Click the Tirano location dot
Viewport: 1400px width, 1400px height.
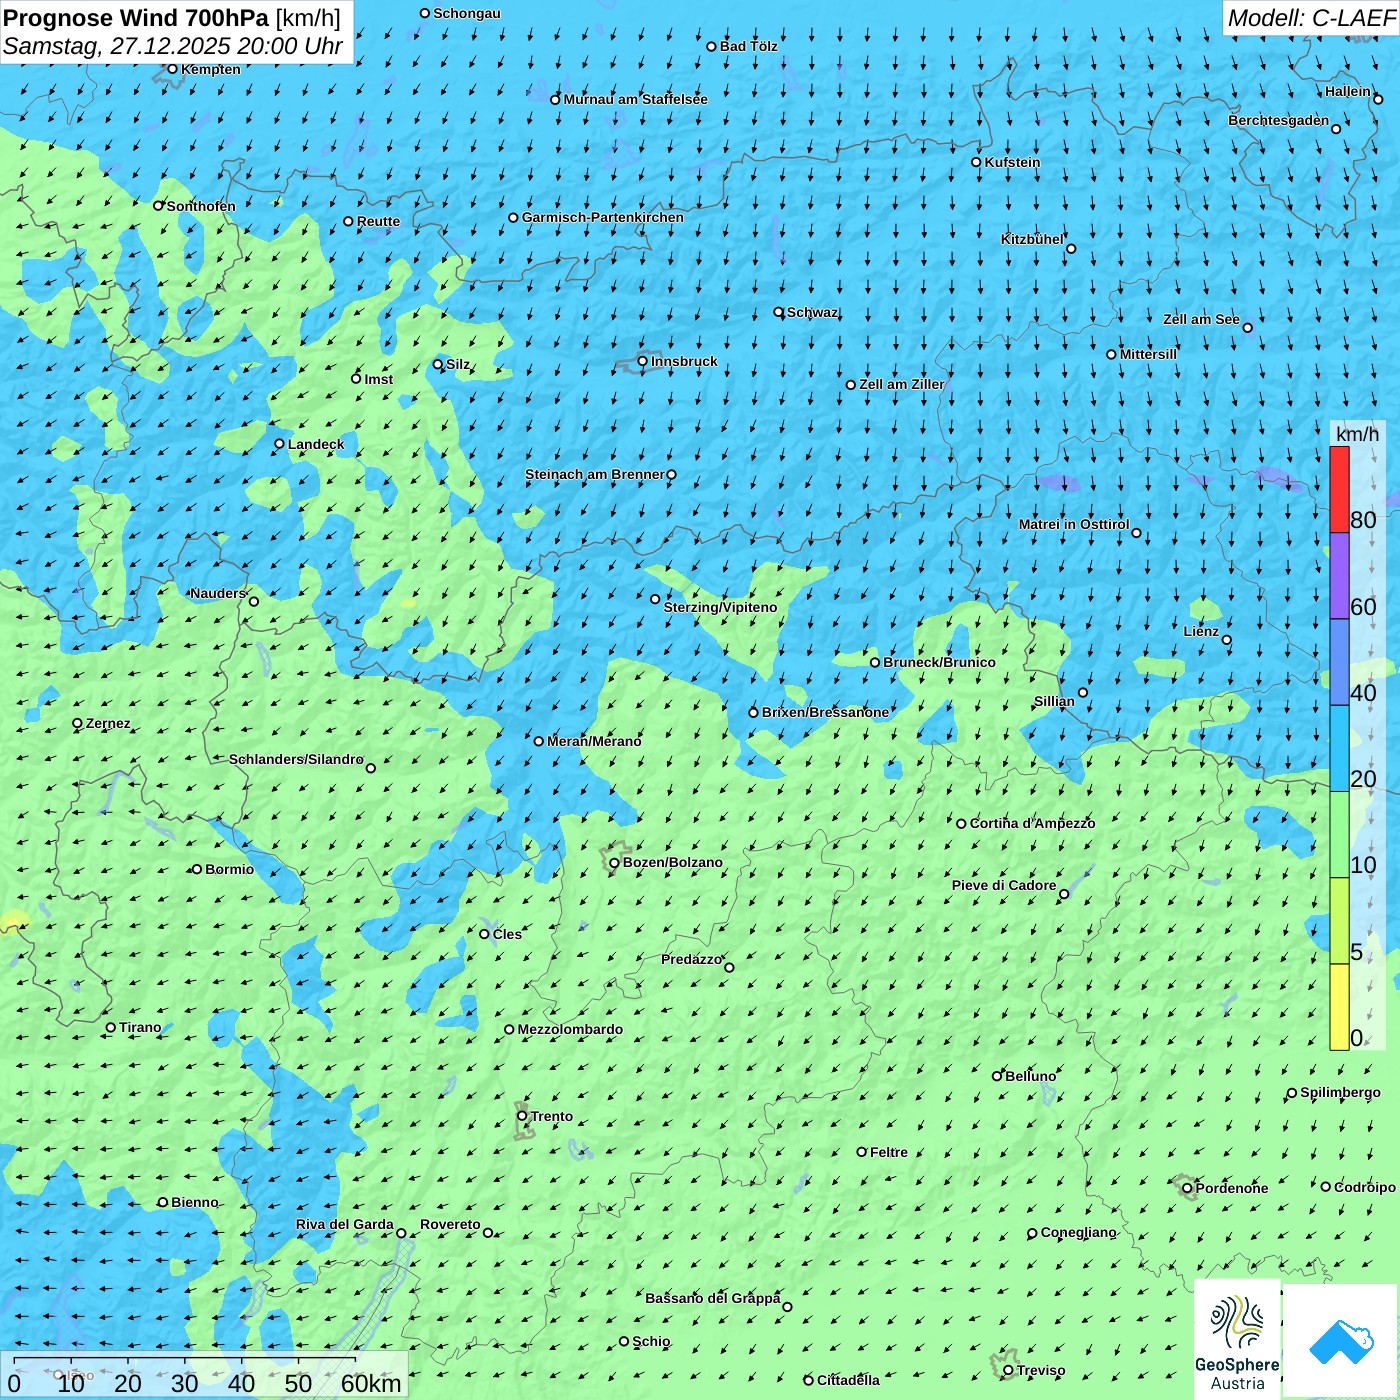[x=111, y=1027]
